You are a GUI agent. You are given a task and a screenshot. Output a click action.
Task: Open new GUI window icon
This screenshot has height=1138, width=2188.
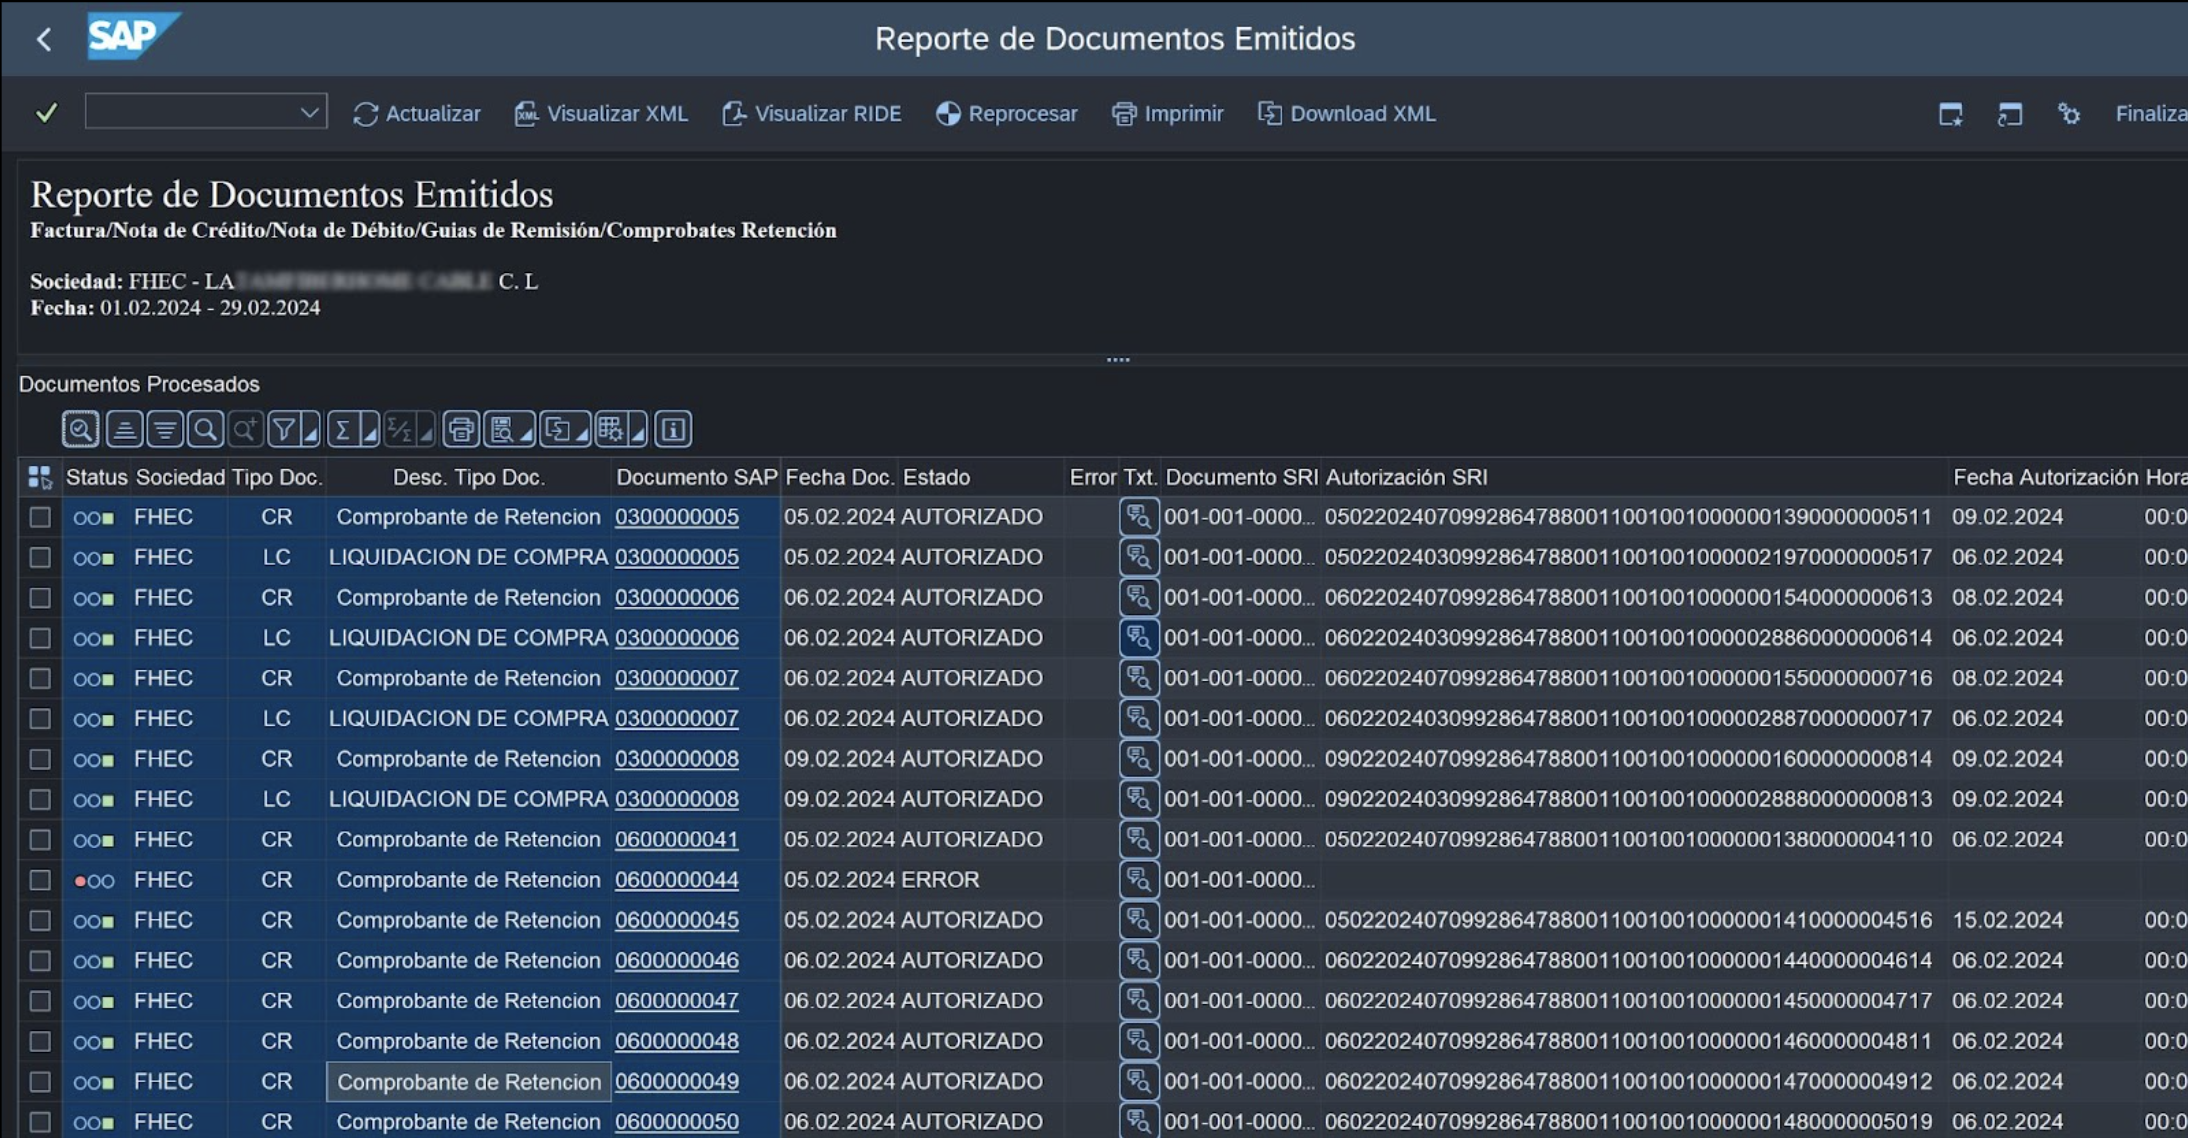(1950, 114)
